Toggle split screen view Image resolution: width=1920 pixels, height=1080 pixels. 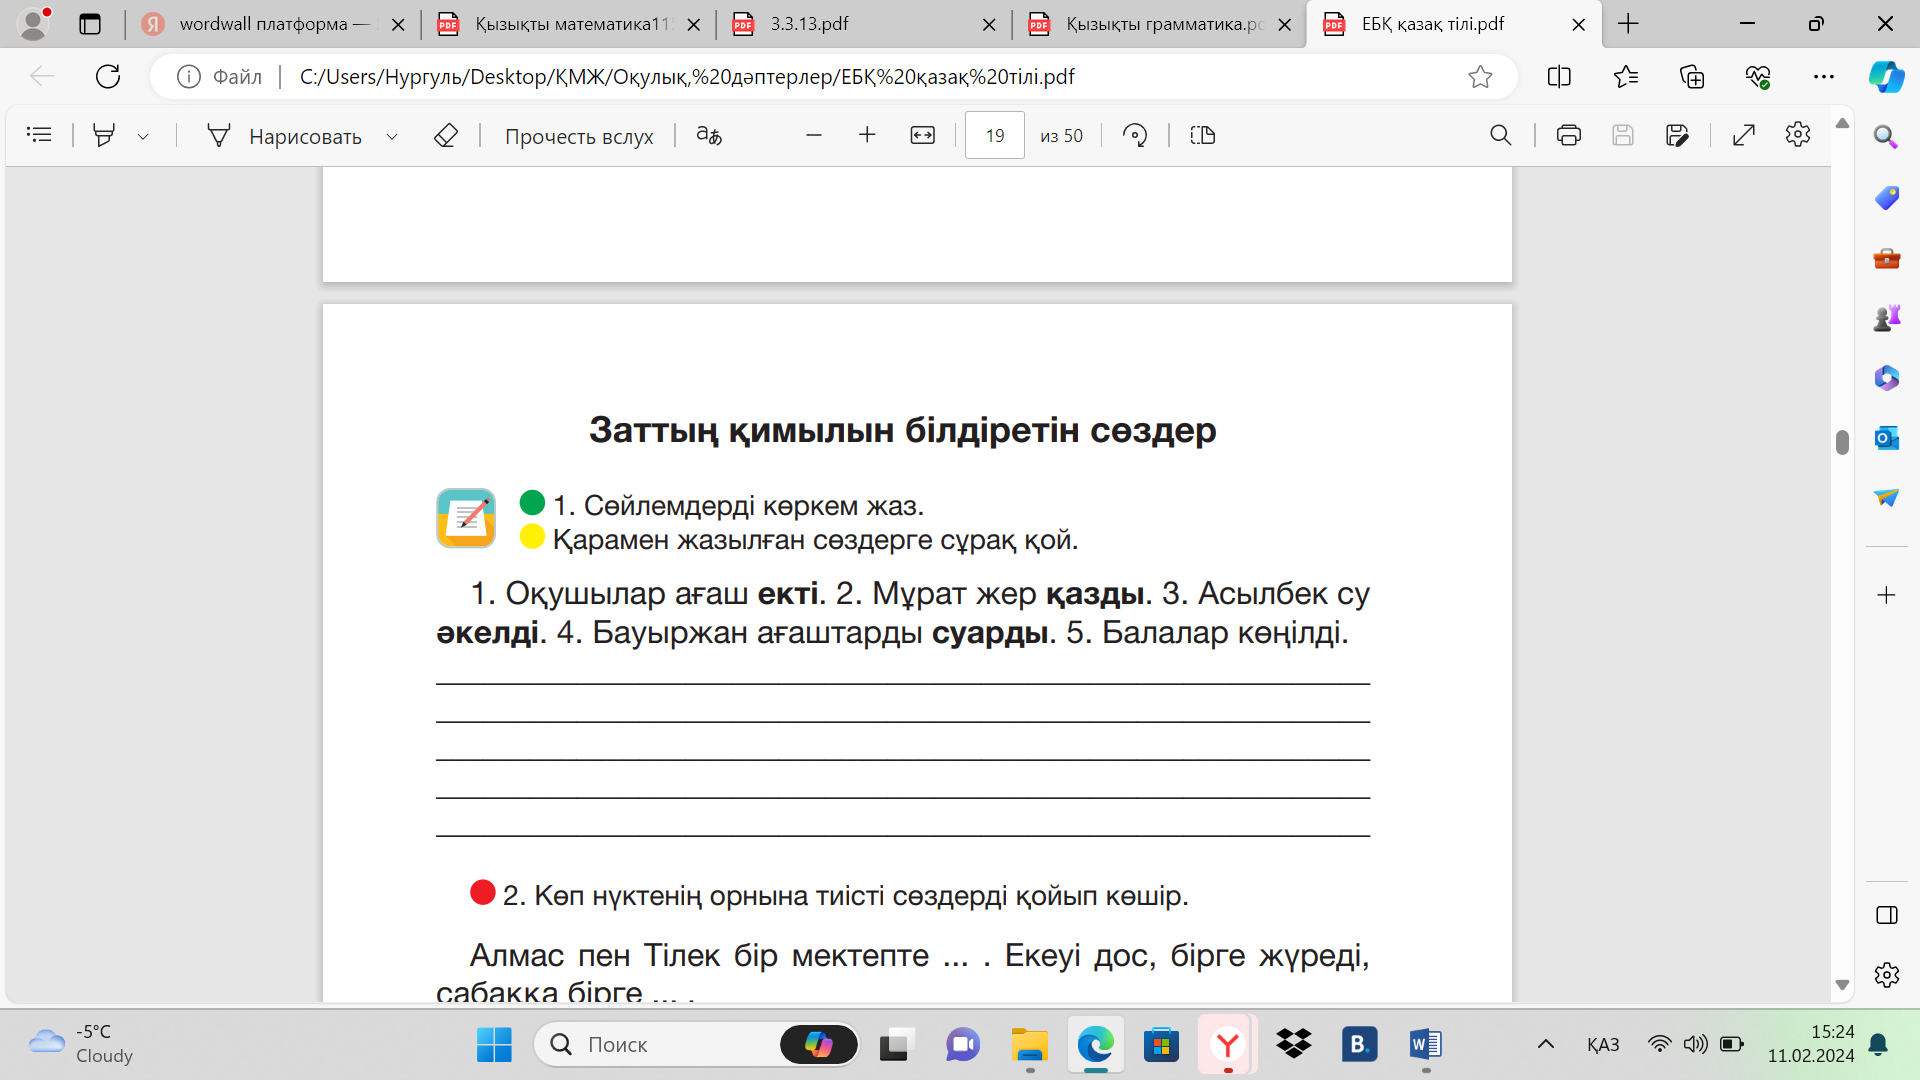coord(1558,77)
